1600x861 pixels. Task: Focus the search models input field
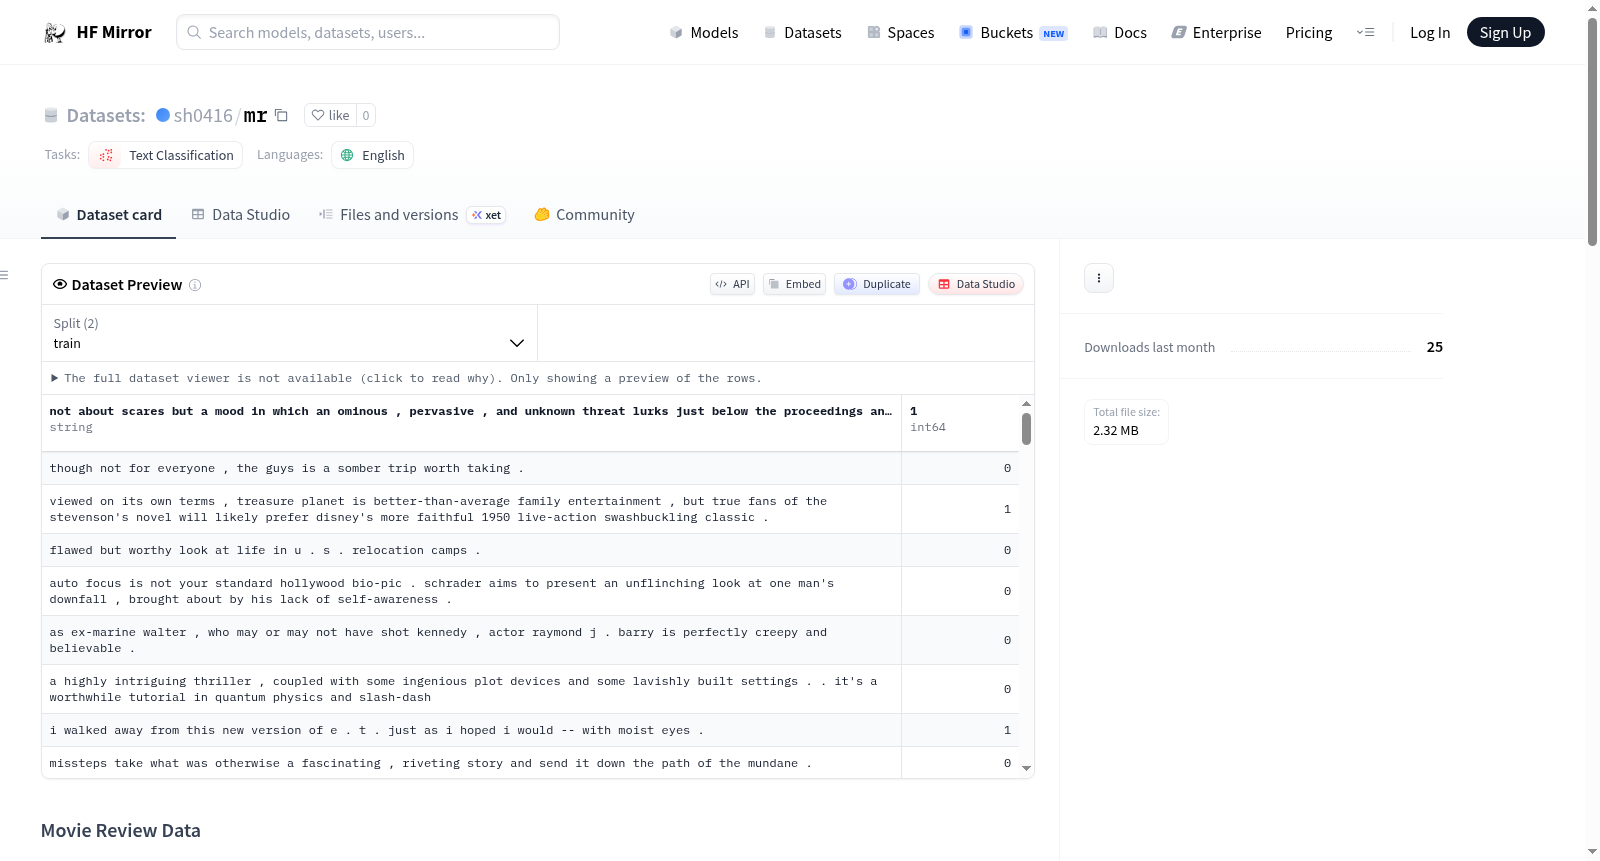click(368, 32)
